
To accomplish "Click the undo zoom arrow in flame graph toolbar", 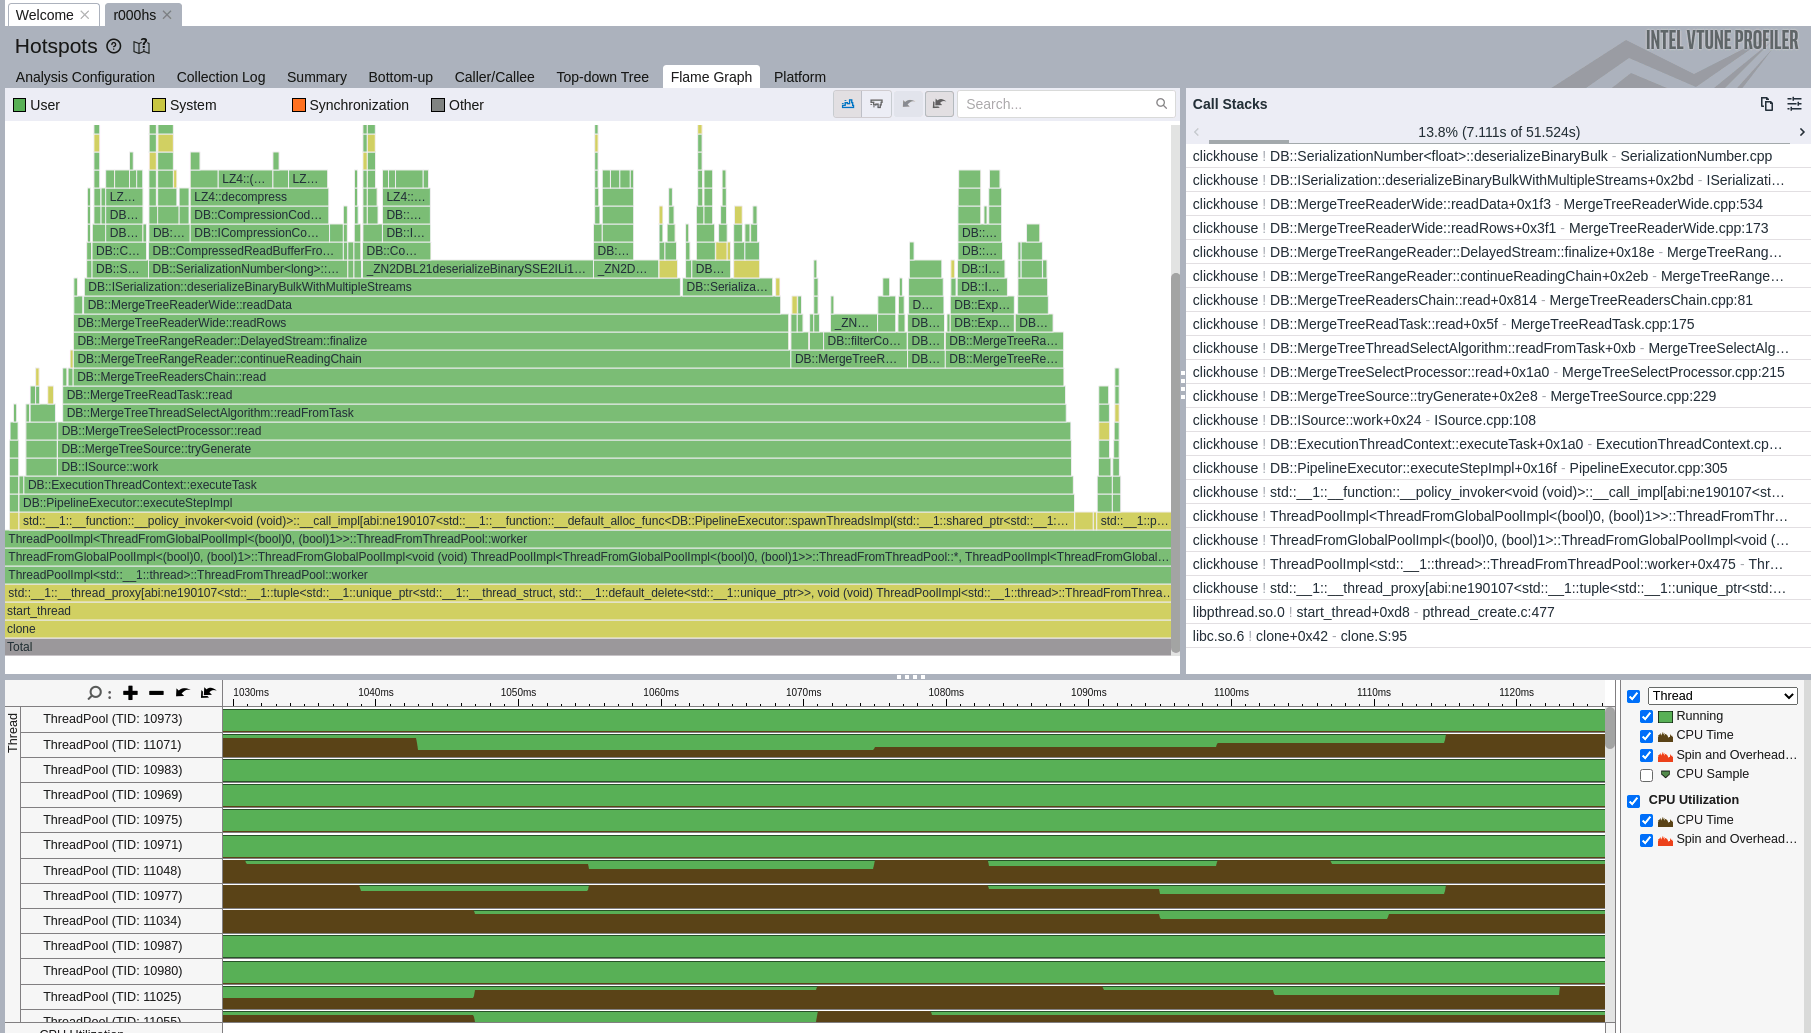I will coord(909,104).
